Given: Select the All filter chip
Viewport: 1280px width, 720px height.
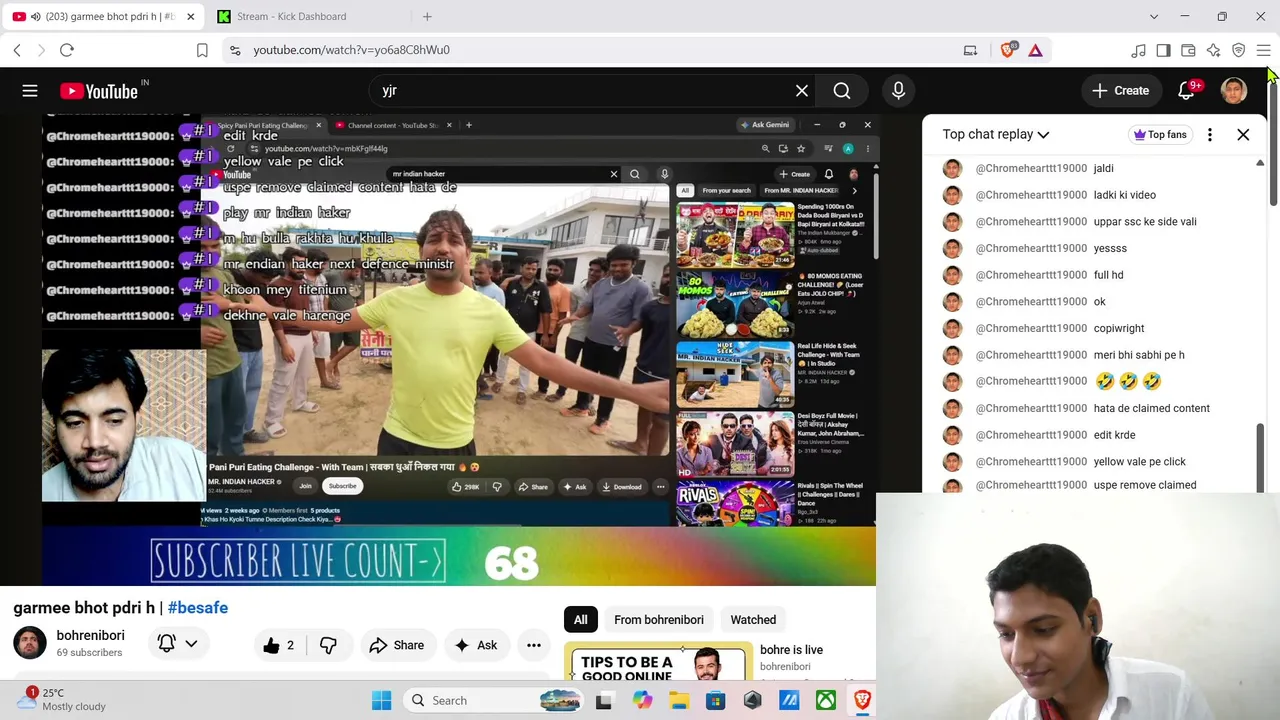Looking at the screenshot, I should [580, 620].
